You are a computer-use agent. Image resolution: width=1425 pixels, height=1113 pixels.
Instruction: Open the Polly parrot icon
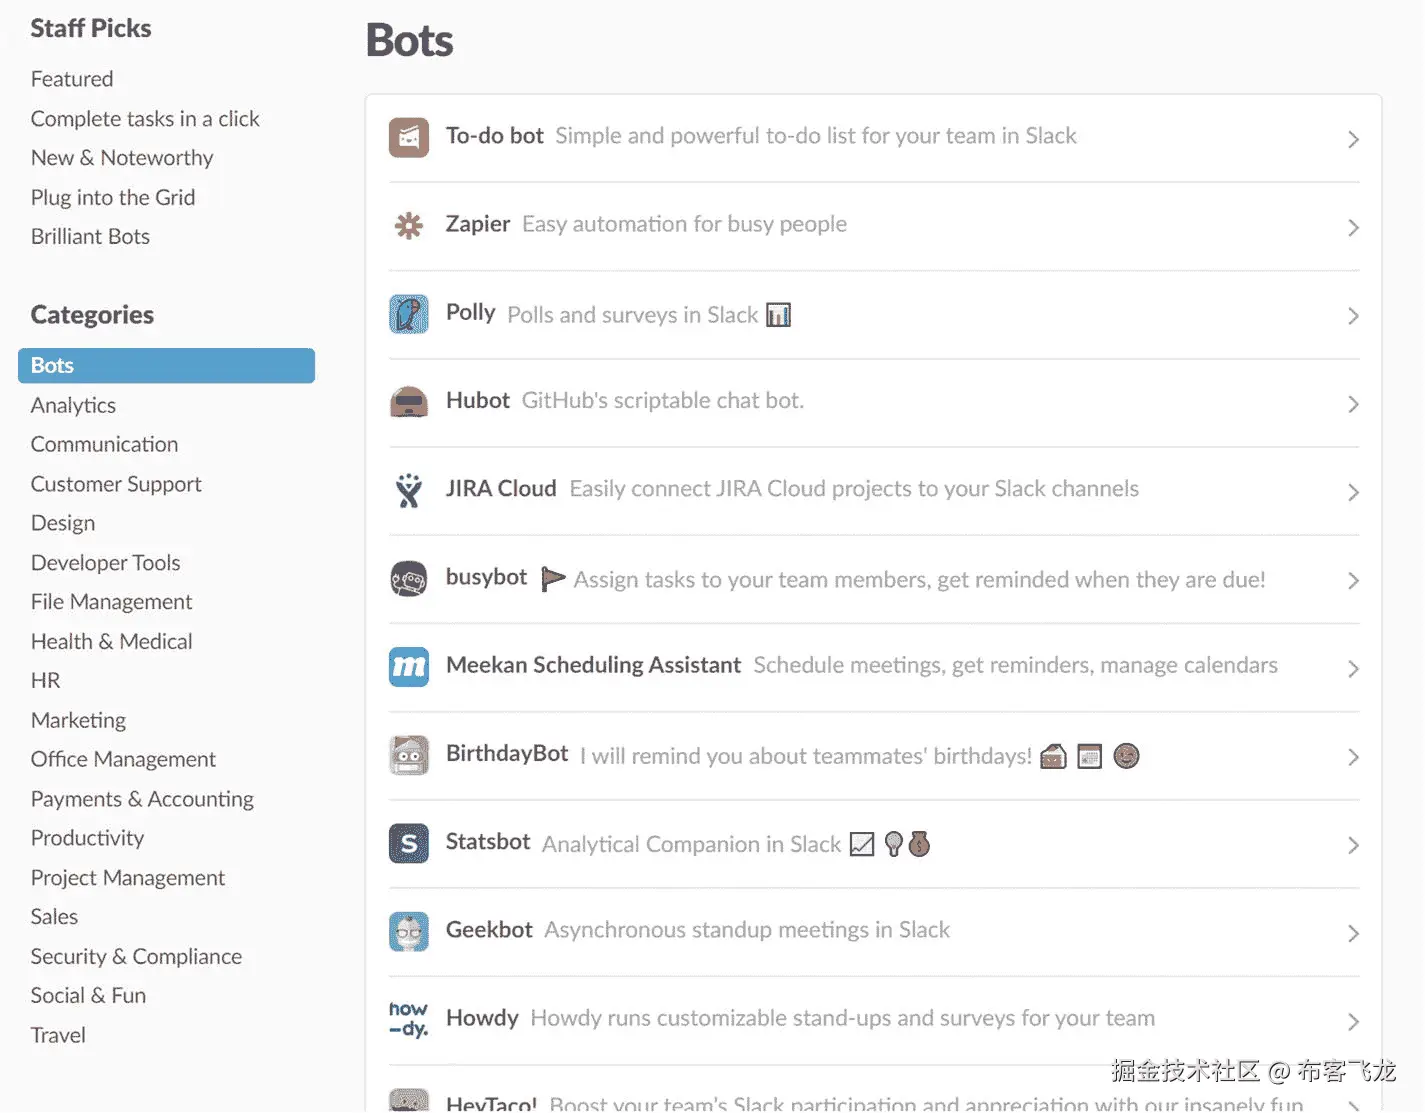click(x=408, y=314)
